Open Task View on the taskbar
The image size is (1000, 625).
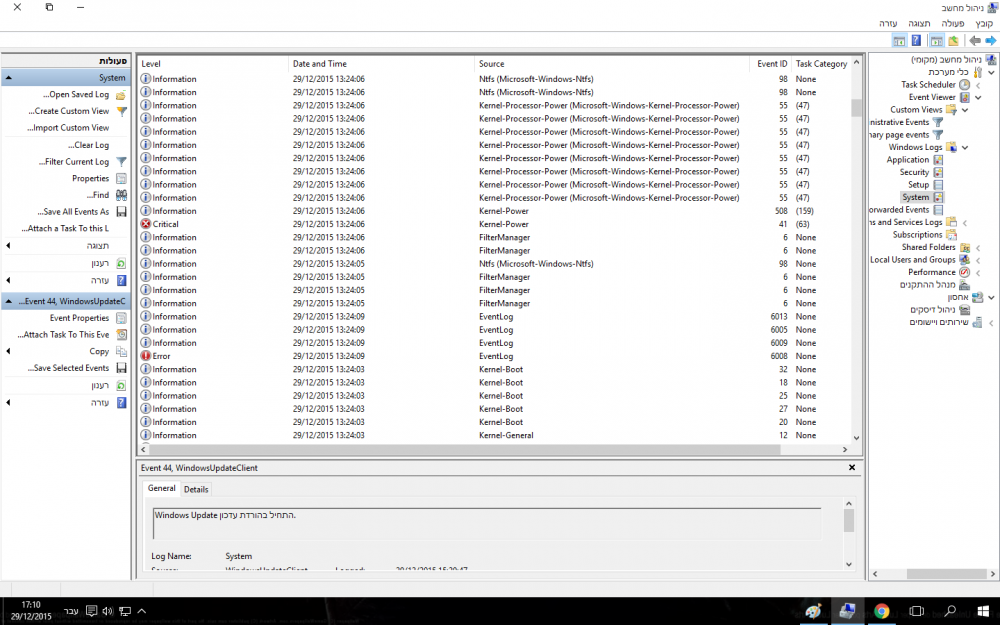(916, 612)
